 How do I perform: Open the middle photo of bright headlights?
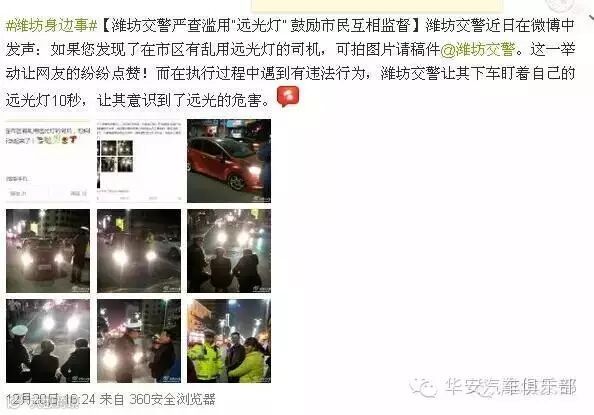[x=139, y=251]
